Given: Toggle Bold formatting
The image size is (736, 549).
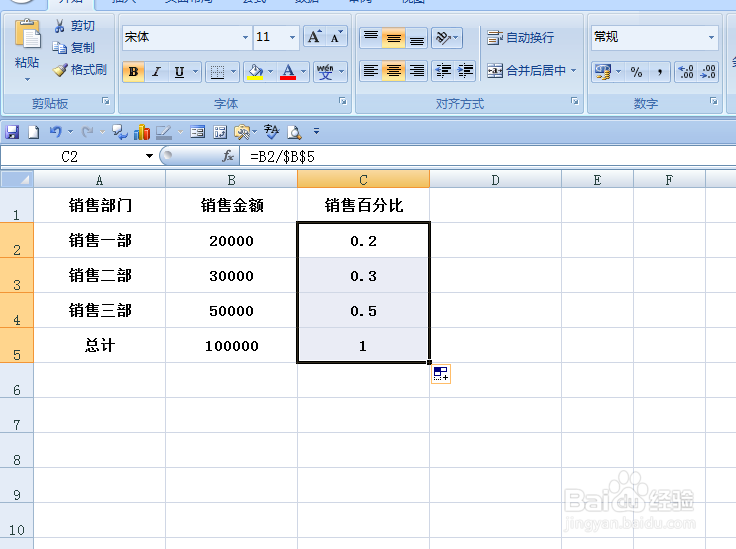Looking at the screenshot, I should (133, 72).
